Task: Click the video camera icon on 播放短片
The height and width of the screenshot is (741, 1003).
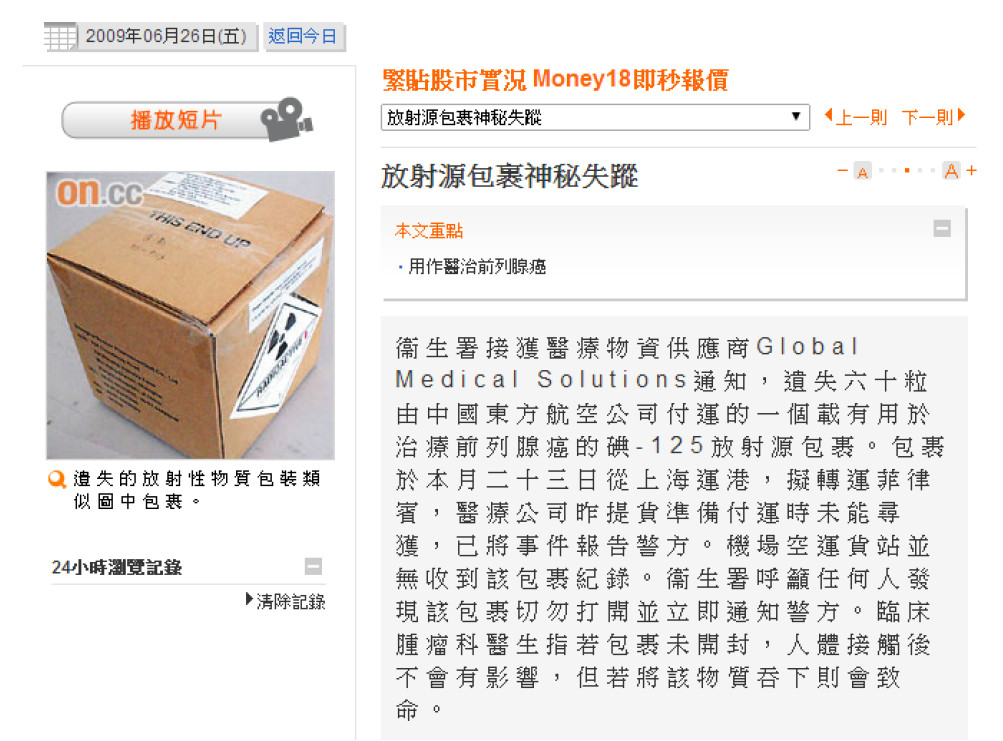Action: [286, 119]
